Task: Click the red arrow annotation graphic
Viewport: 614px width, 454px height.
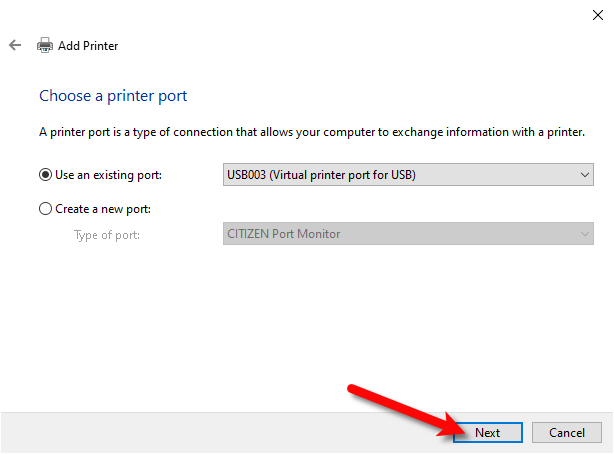Action: click(x=407, y=411)
